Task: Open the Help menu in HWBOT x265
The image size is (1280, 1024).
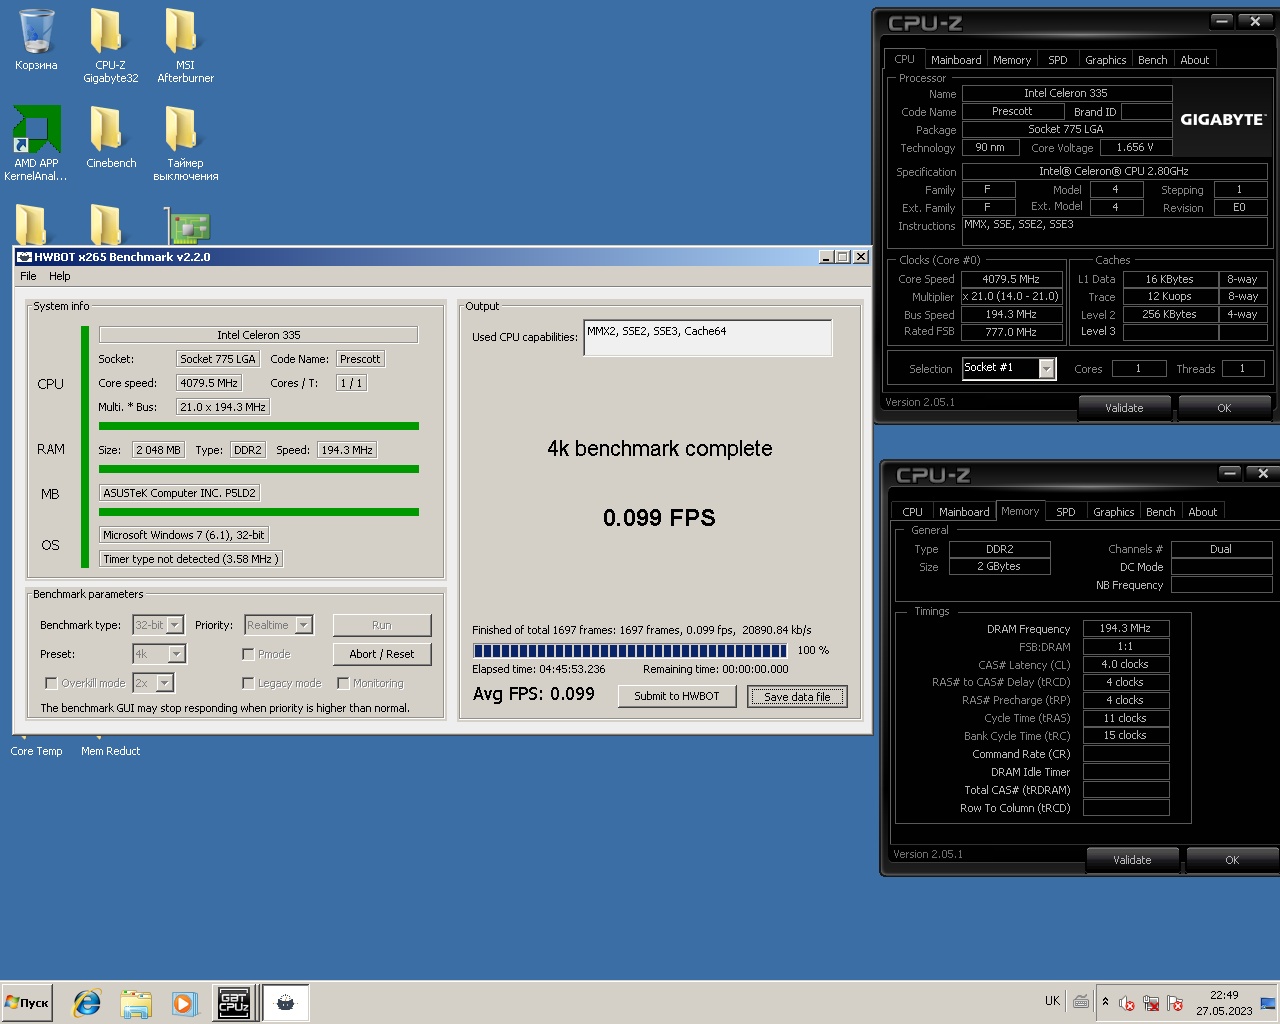Action: pyautogui.click(x=60, y=276)
